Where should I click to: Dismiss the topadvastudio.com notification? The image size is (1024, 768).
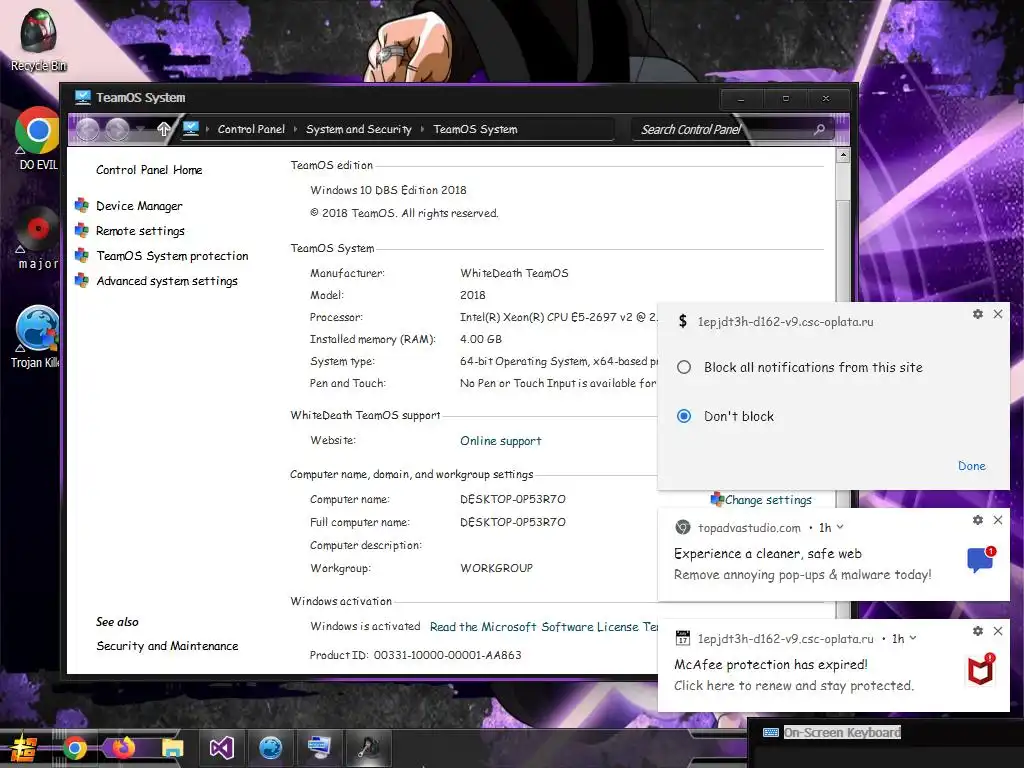click(x=998, y=520)
